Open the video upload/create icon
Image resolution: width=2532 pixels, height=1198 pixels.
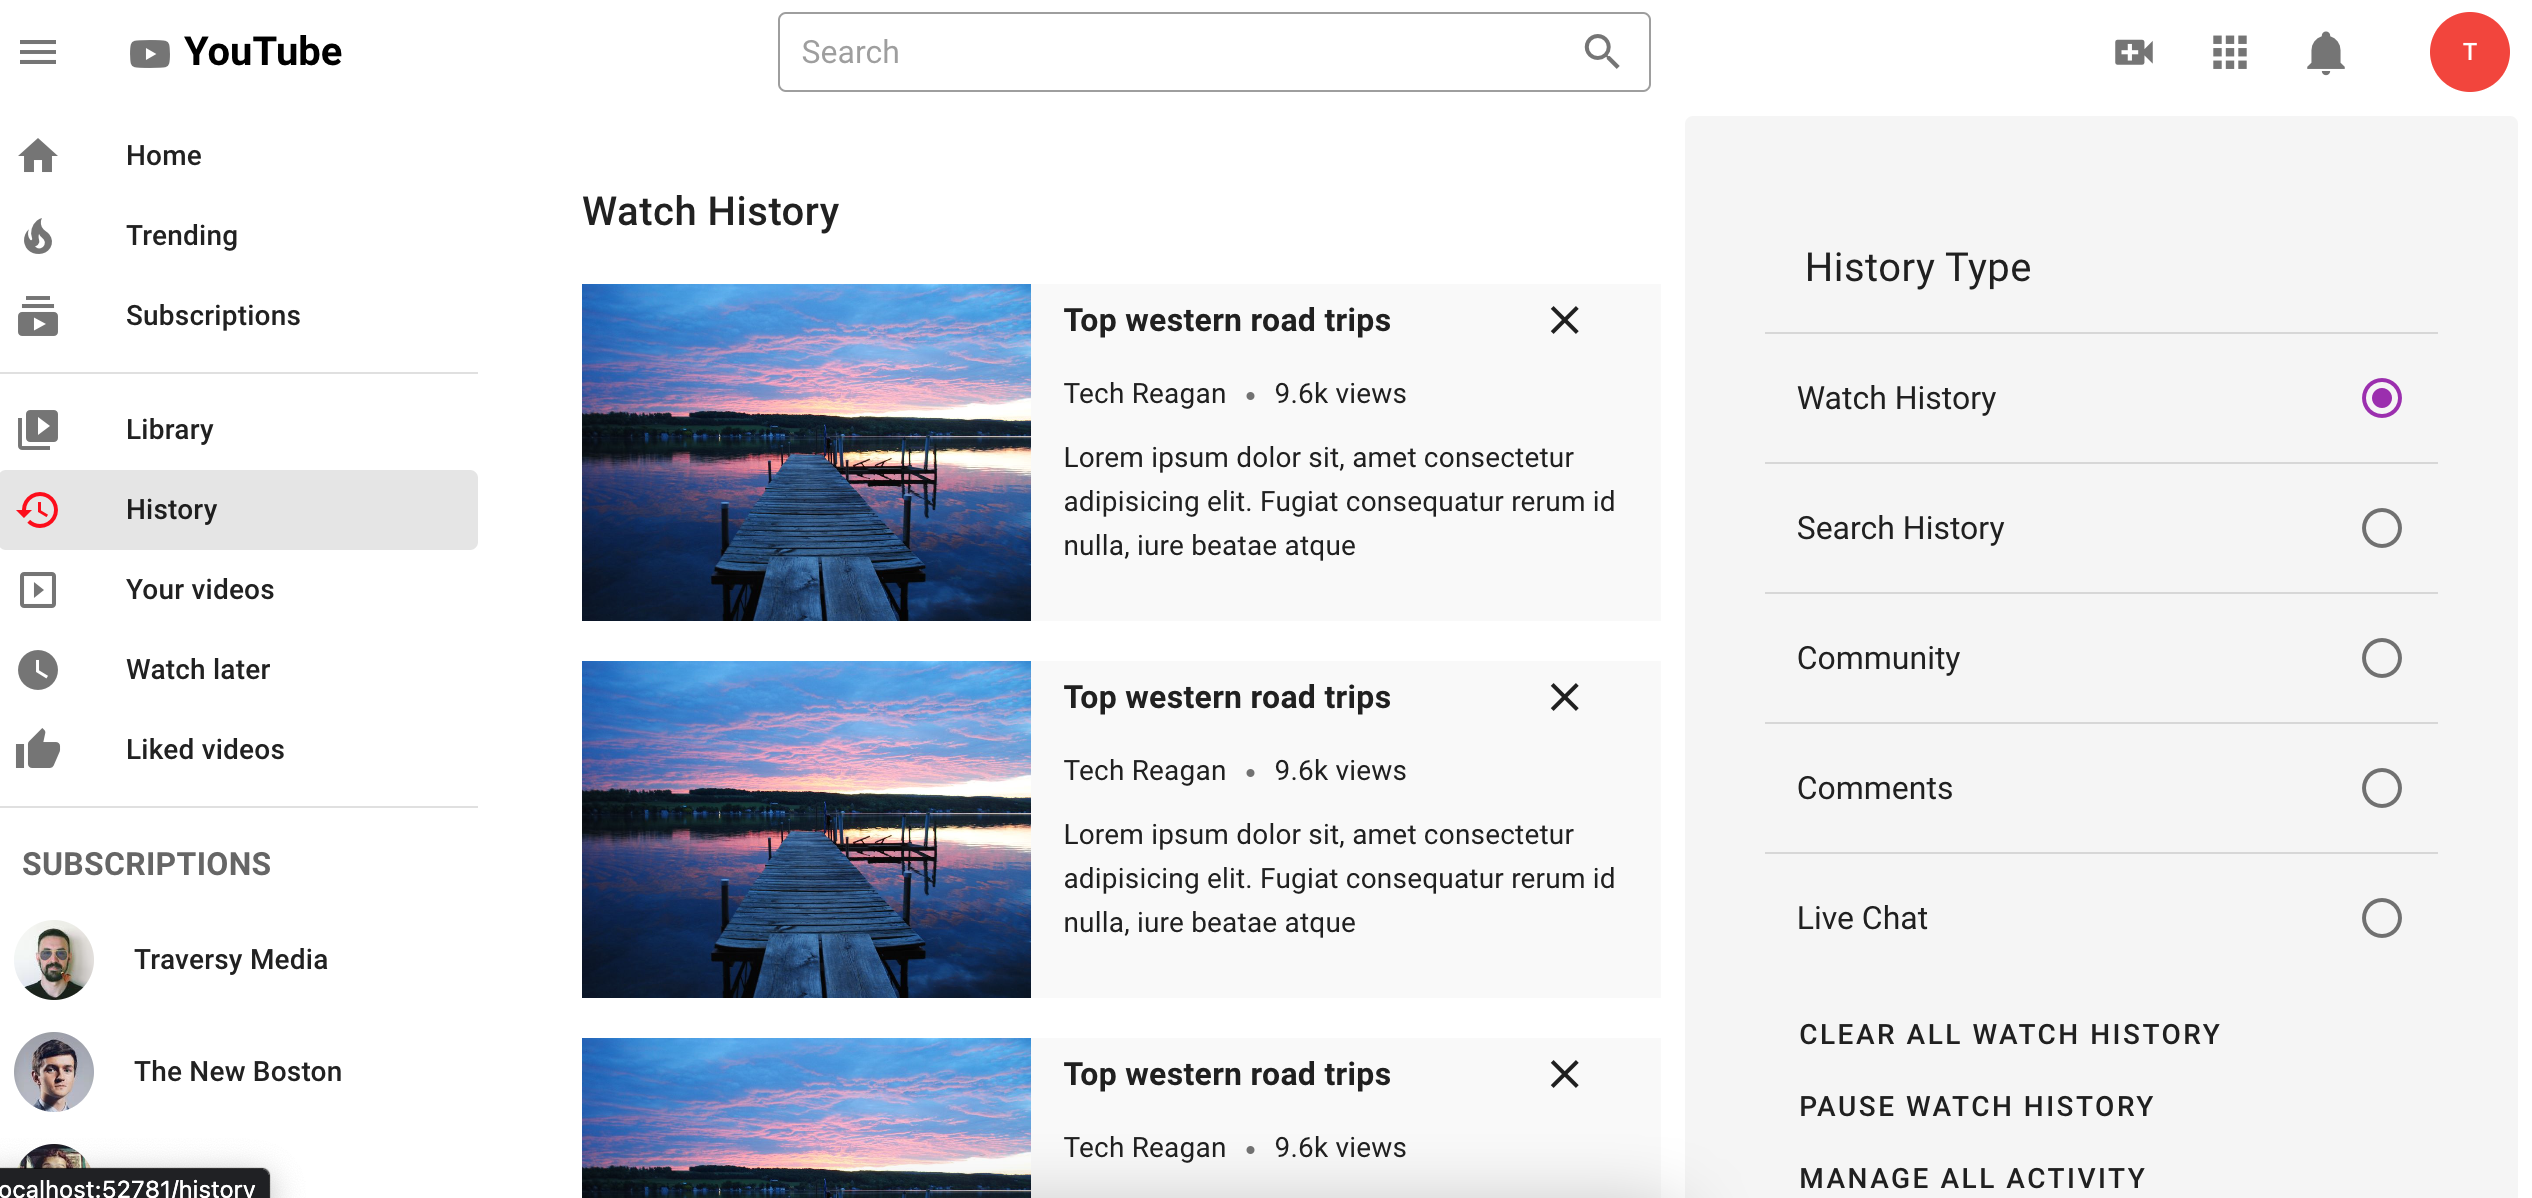(x=2133, y=52)
